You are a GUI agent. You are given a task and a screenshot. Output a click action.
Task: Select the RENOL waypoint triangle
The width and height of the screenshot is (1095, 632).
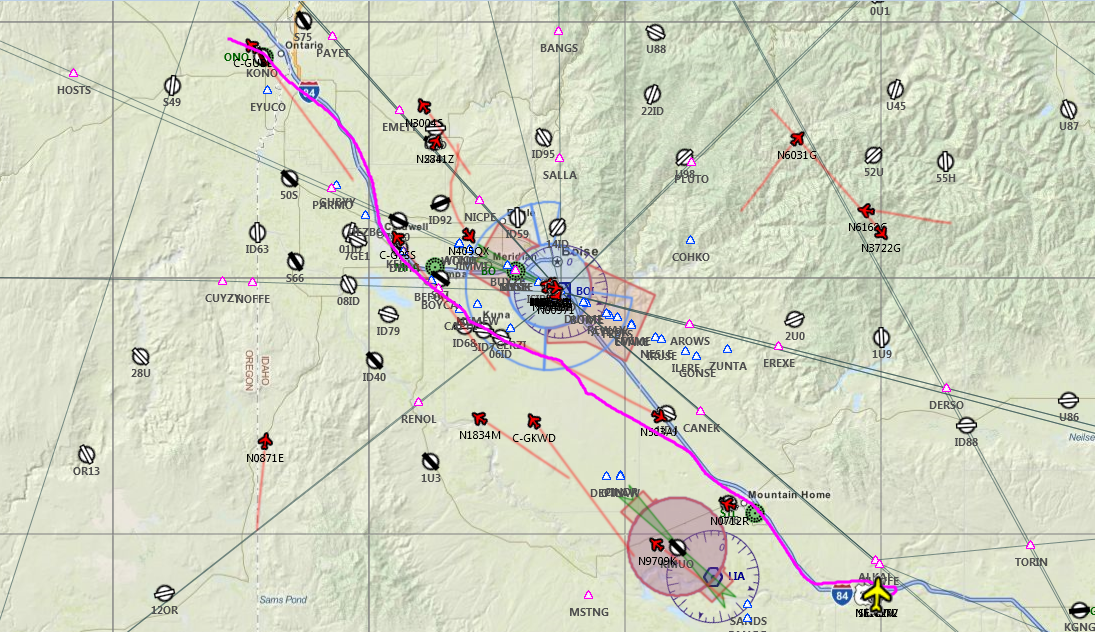tap(418, 402)
